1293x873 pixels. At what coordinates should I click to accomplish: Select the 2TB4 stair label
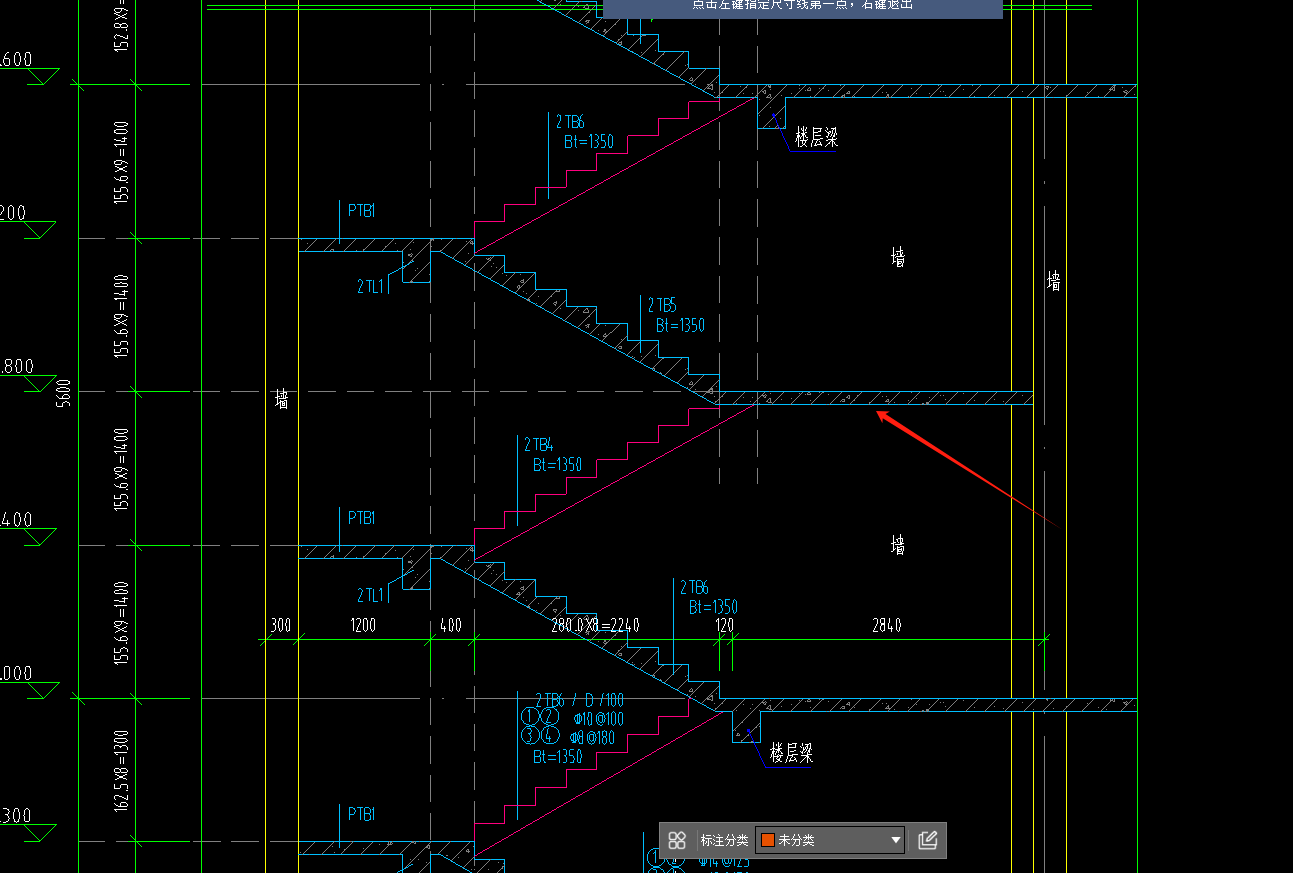(539, 445)
